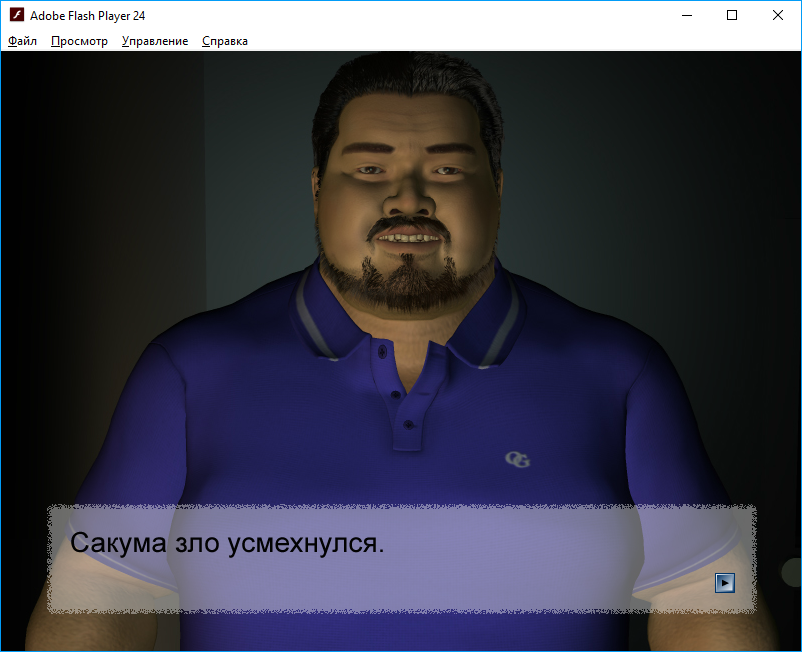Click the "Adobe Flash Player 24" title text

(x=88, y=16)
